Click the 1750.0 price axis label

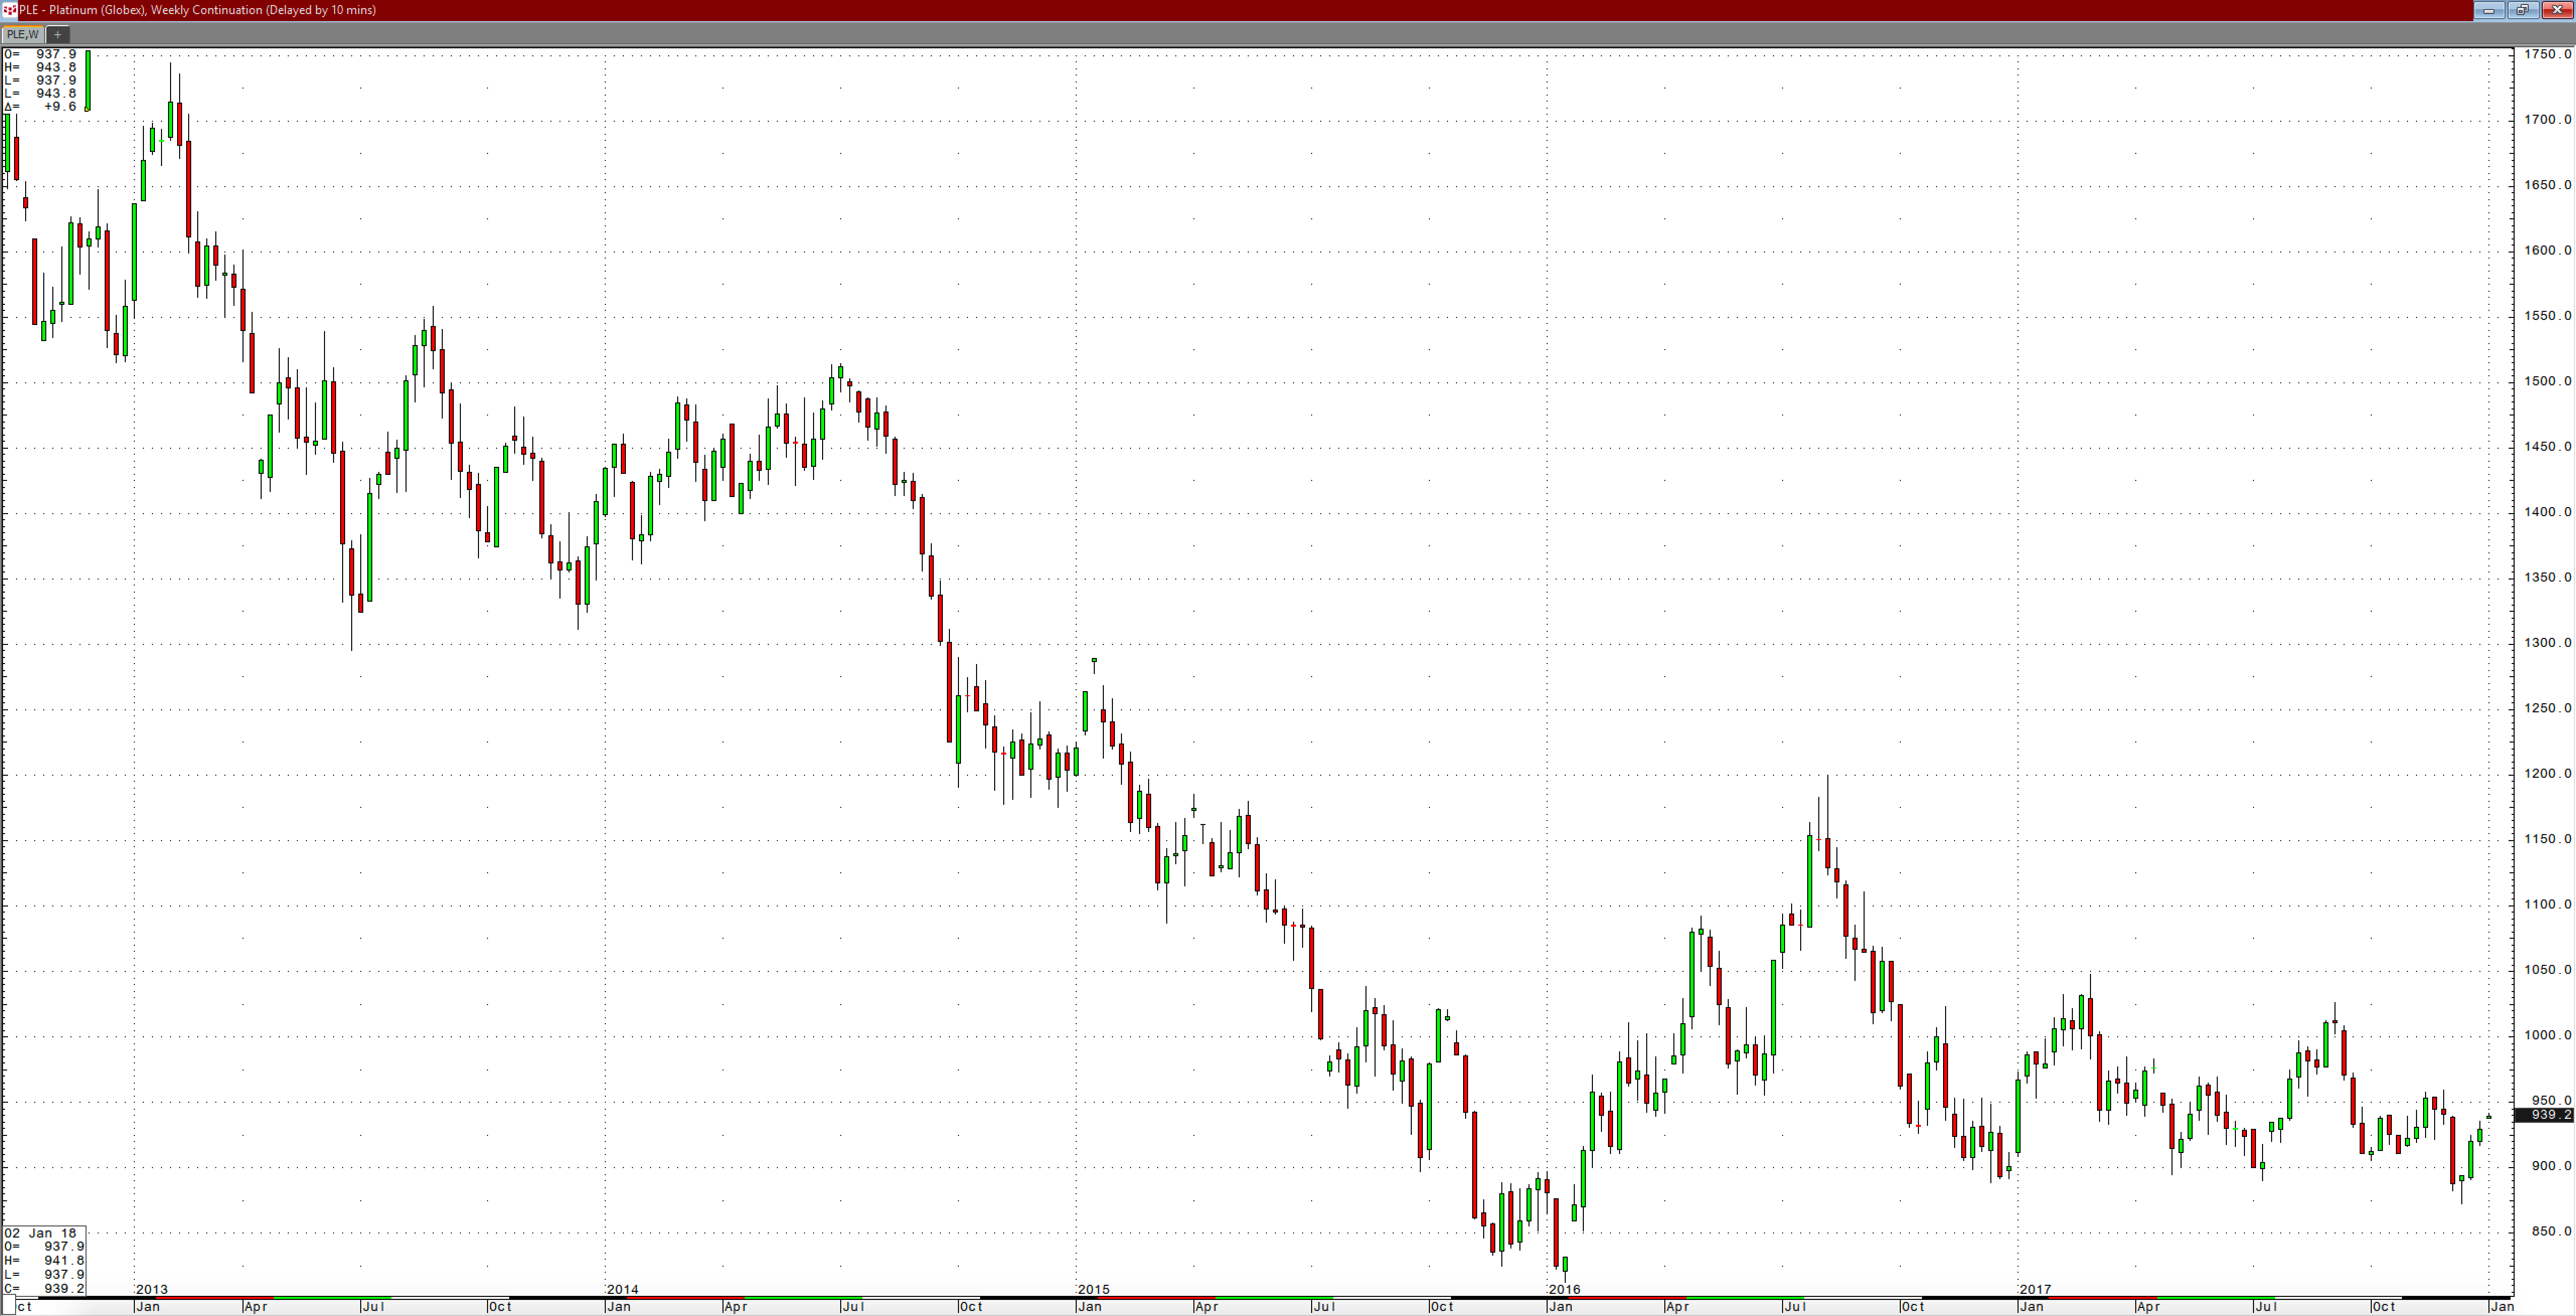[2547, 54]
